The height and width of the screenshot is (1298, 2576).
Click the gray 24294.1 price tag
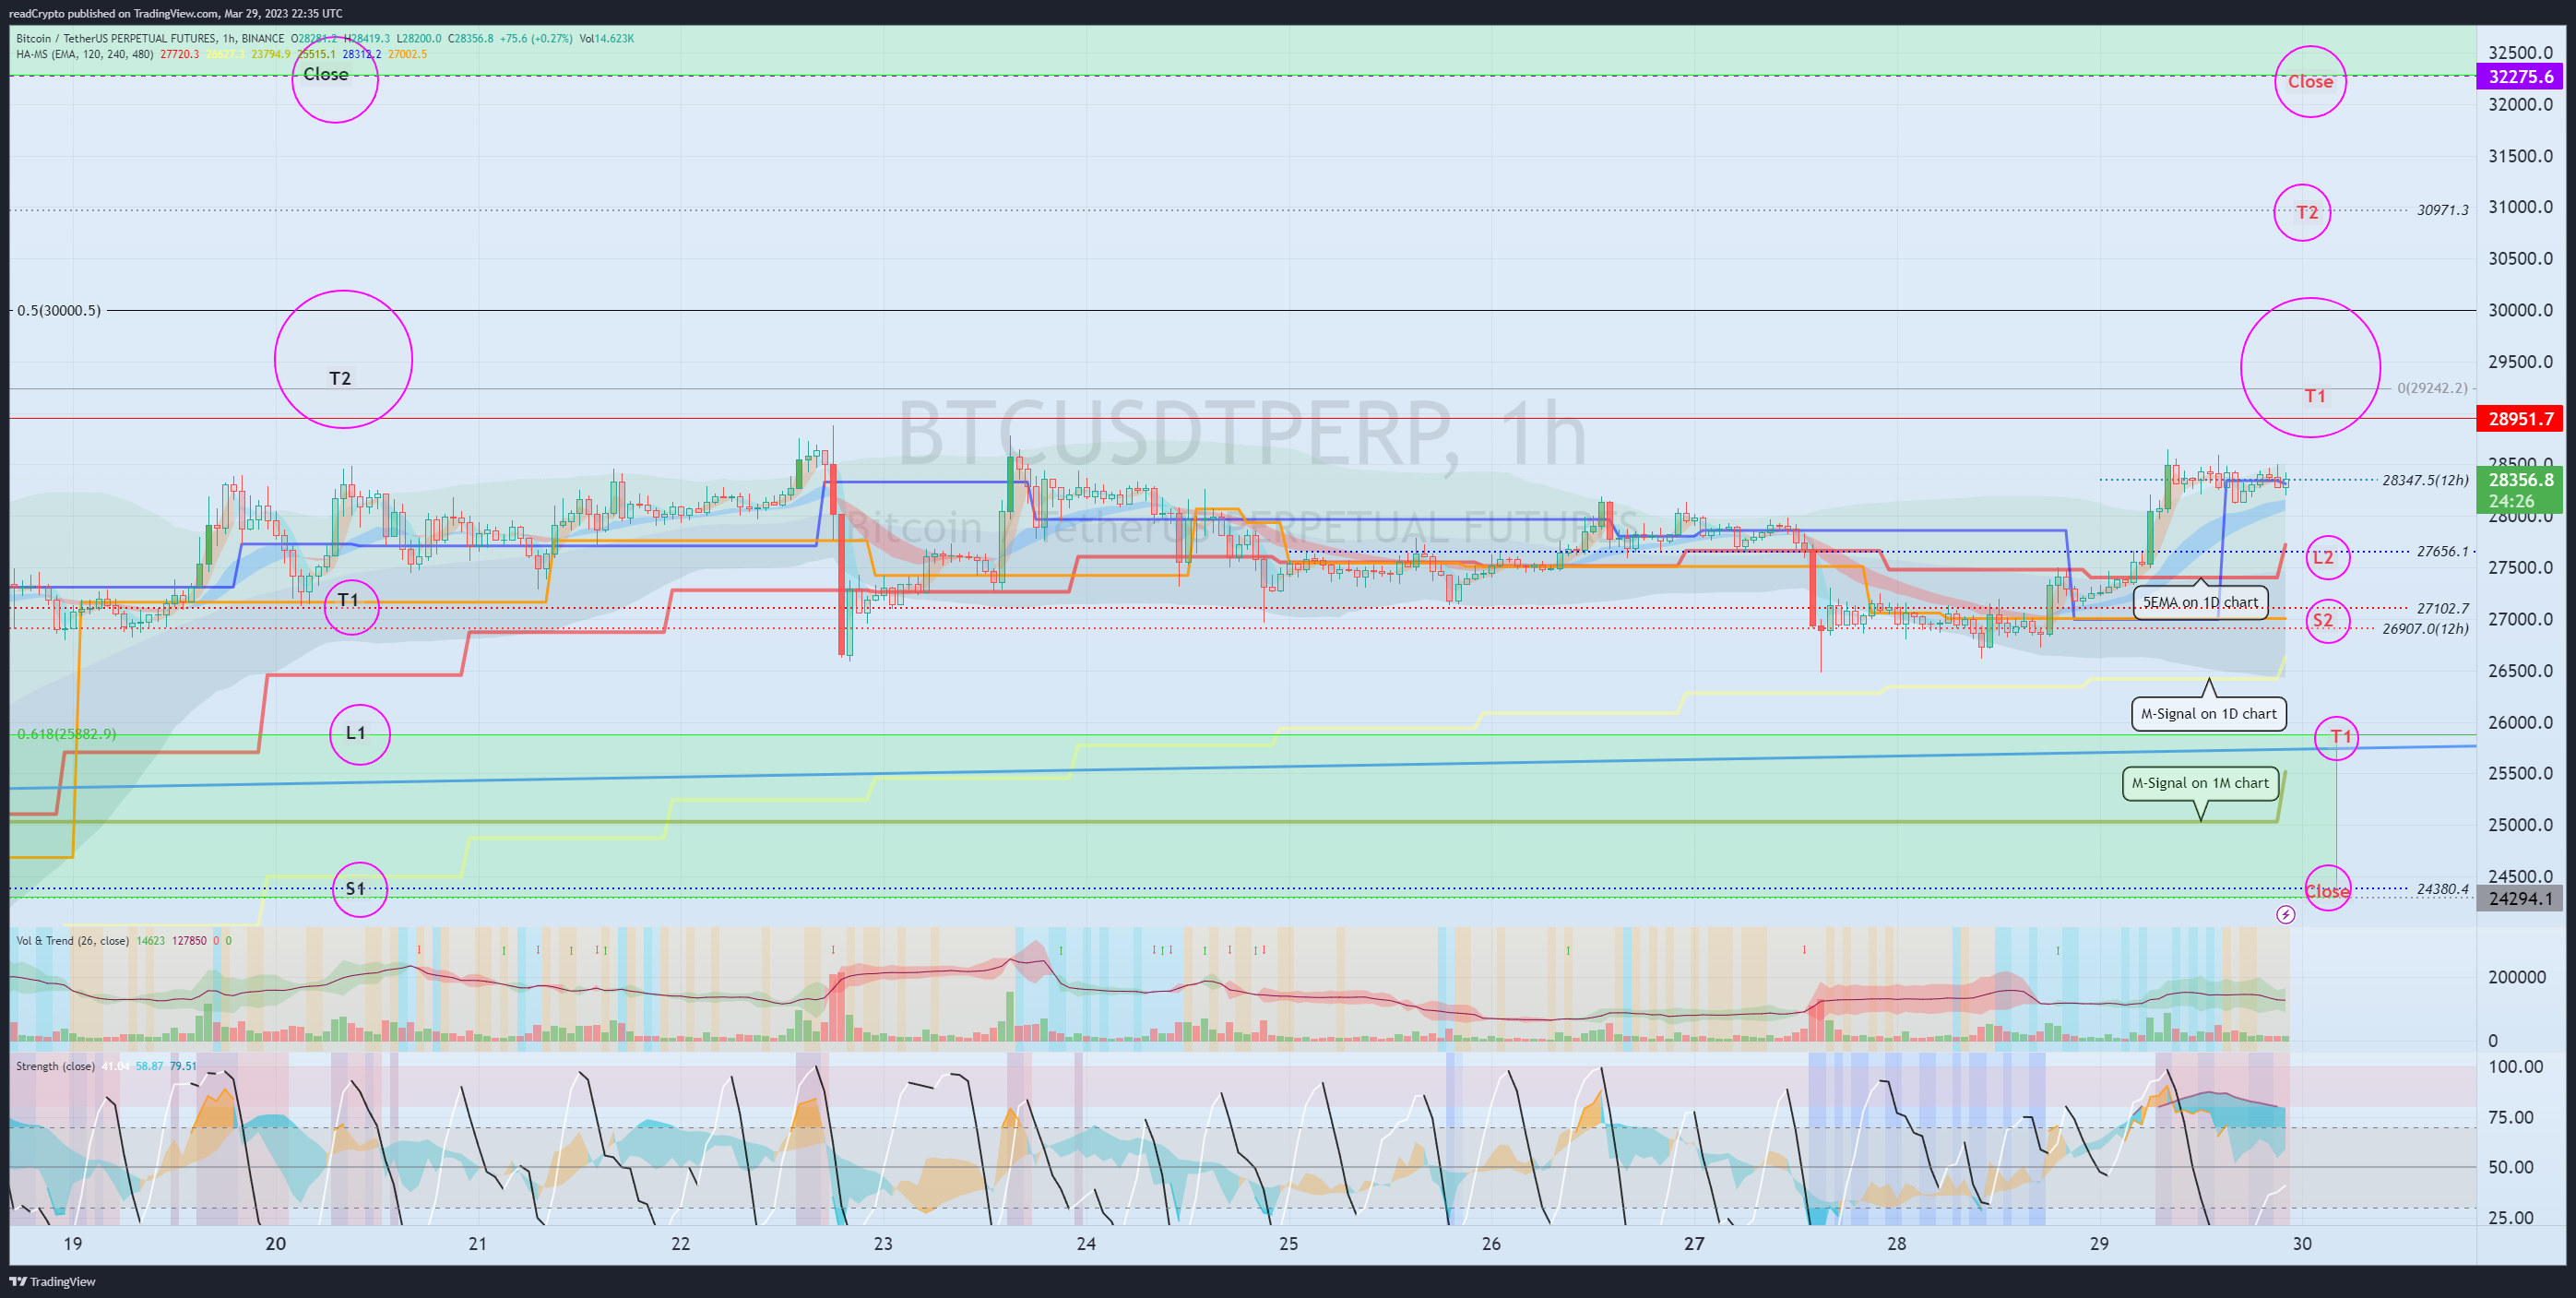2519,899
